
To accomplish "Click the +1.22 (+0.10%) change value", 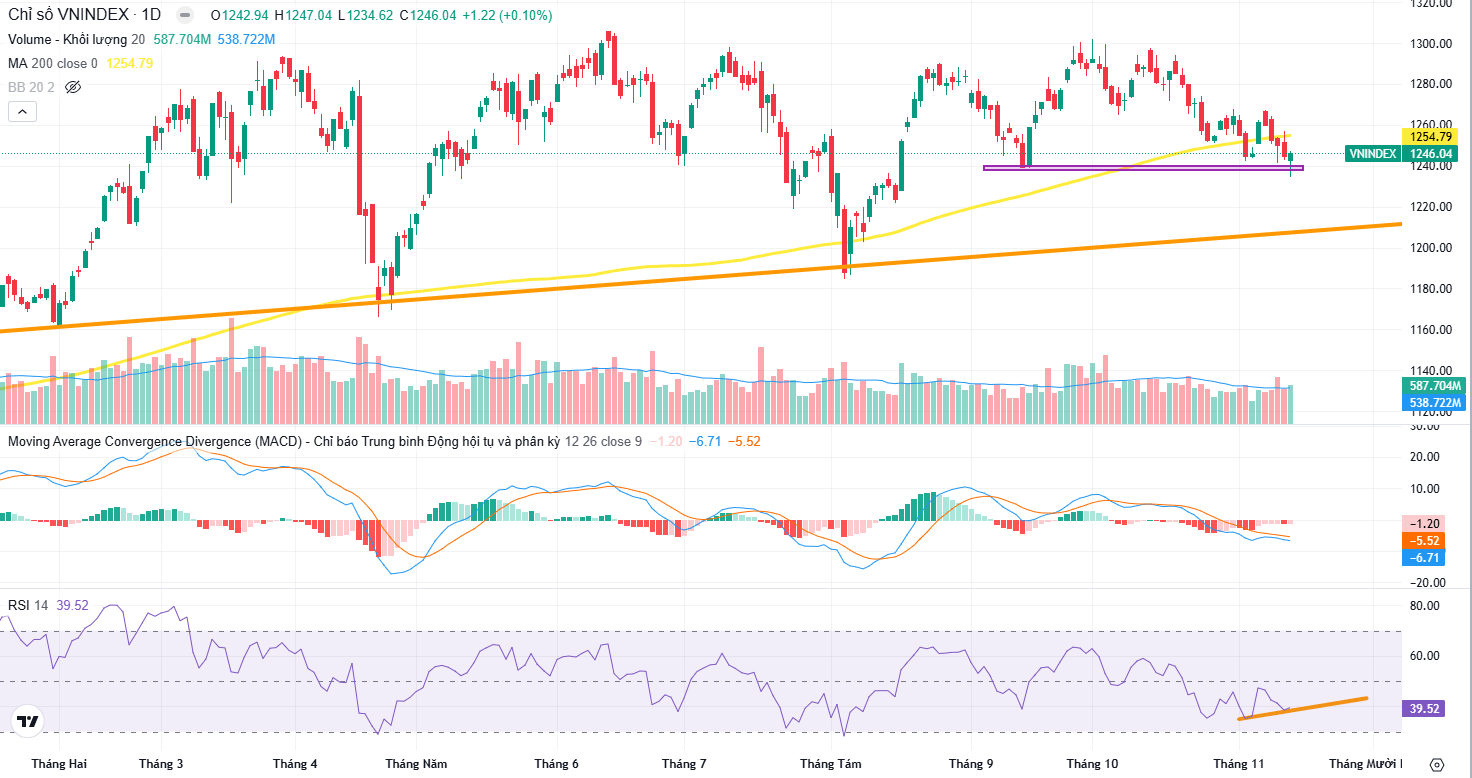I will (x=506, y=15).
